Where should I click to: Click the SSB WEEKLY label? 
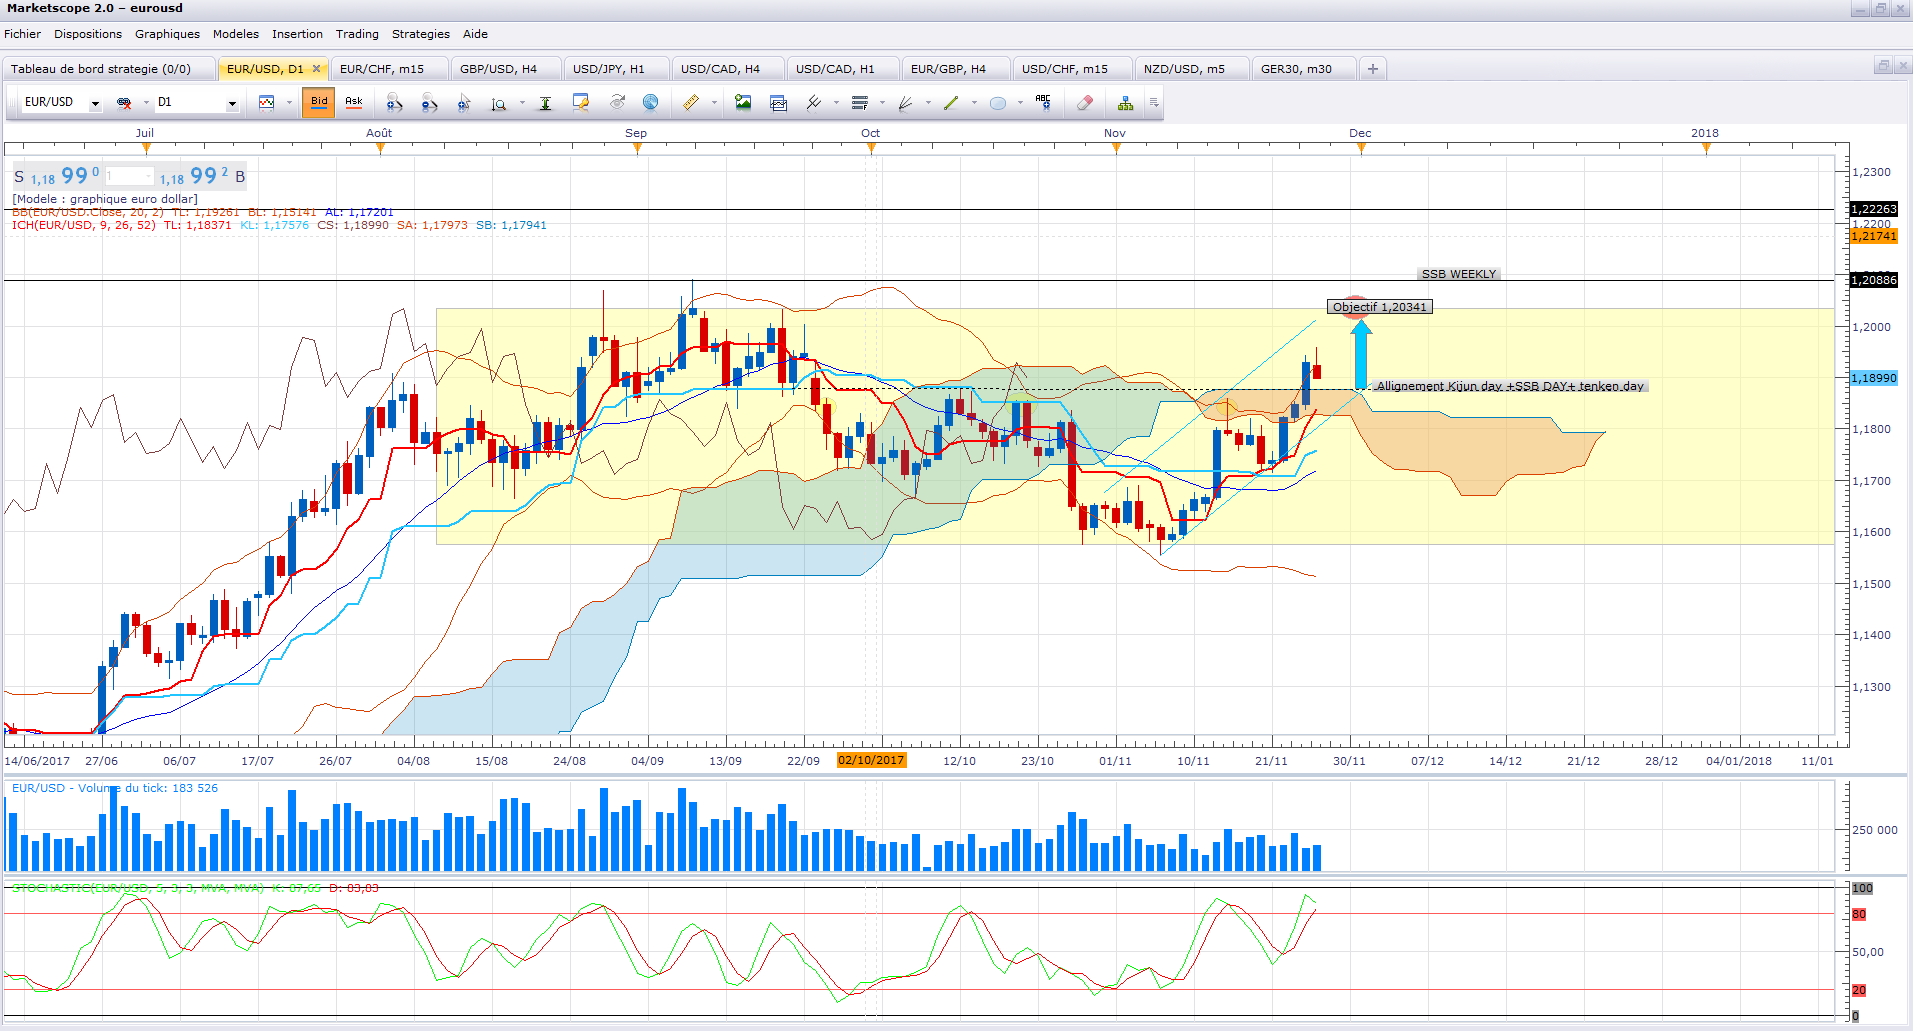tap(1459, 274)
